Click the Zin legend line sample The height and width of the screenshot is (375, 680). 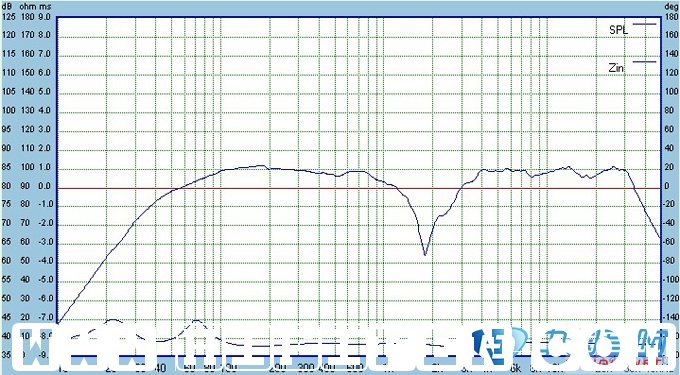[644, 62]
